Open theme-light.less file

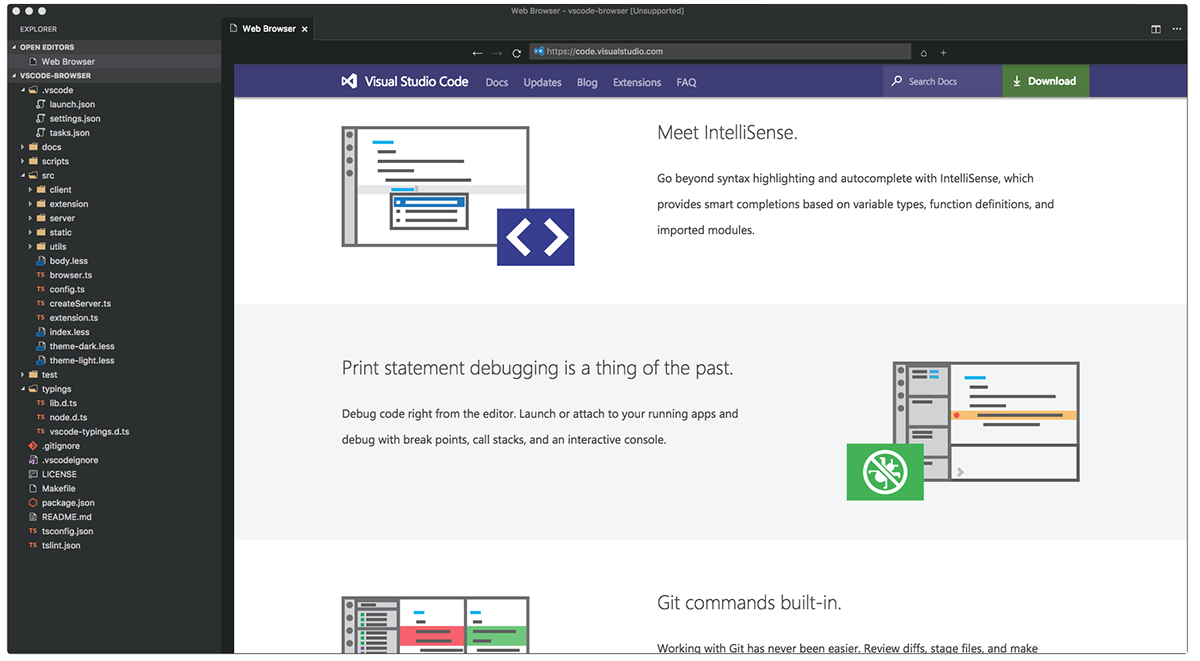pyautogui.click(x=82, y=360)
